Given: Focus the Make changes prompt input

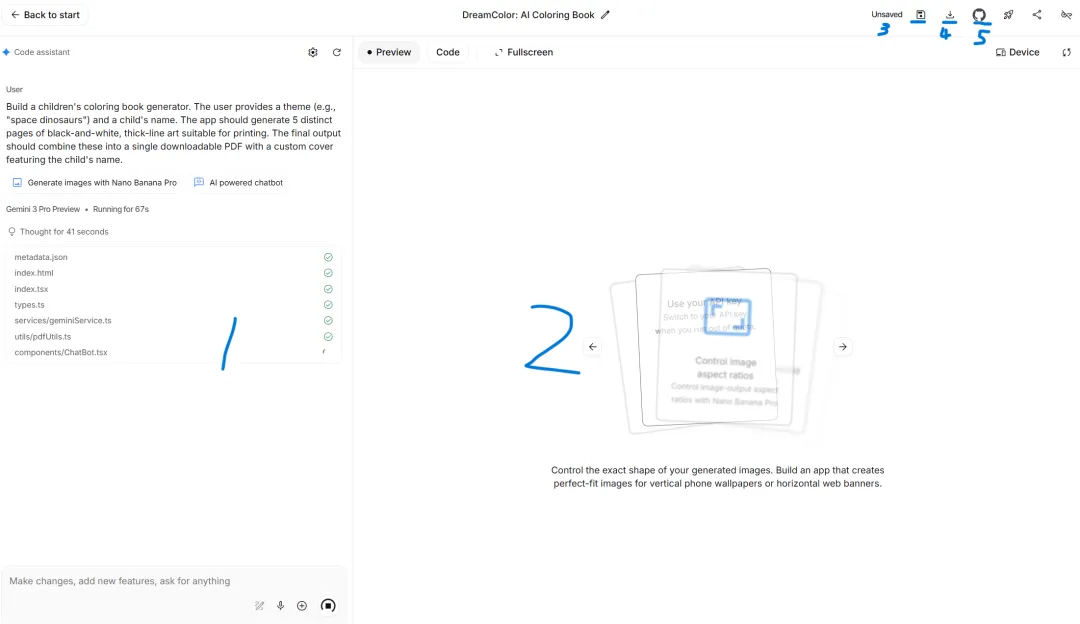Looking at the screenshot, I should (x=174, y=581).
